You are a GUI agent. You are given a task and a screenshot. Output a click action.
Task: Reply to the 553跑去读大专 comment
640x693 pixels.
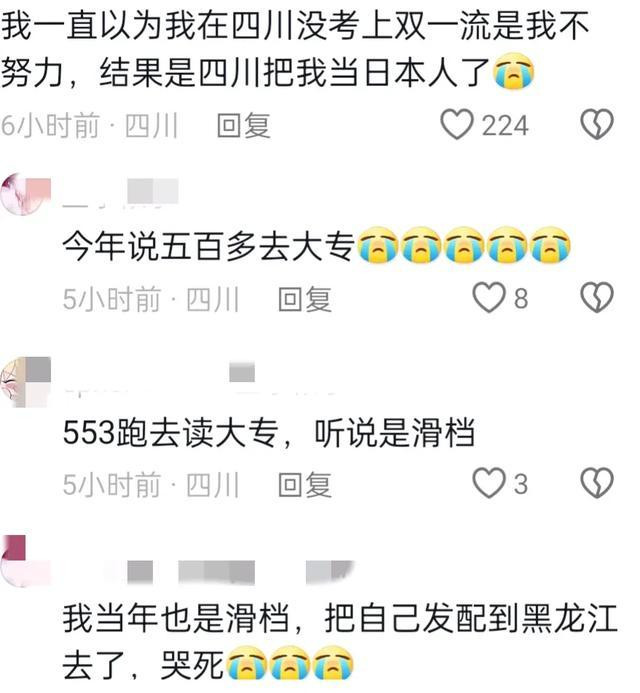(305, 484)
